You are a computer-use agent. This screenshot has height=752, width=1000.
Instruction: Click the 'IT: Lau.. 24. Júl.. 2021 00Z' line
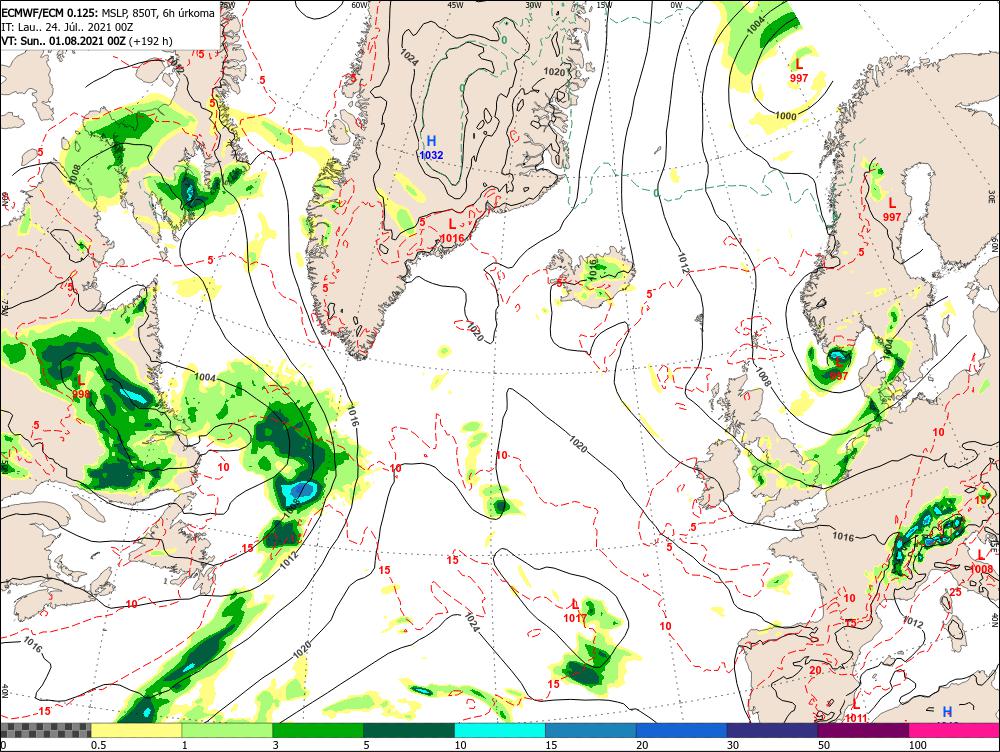click(67, 27)
